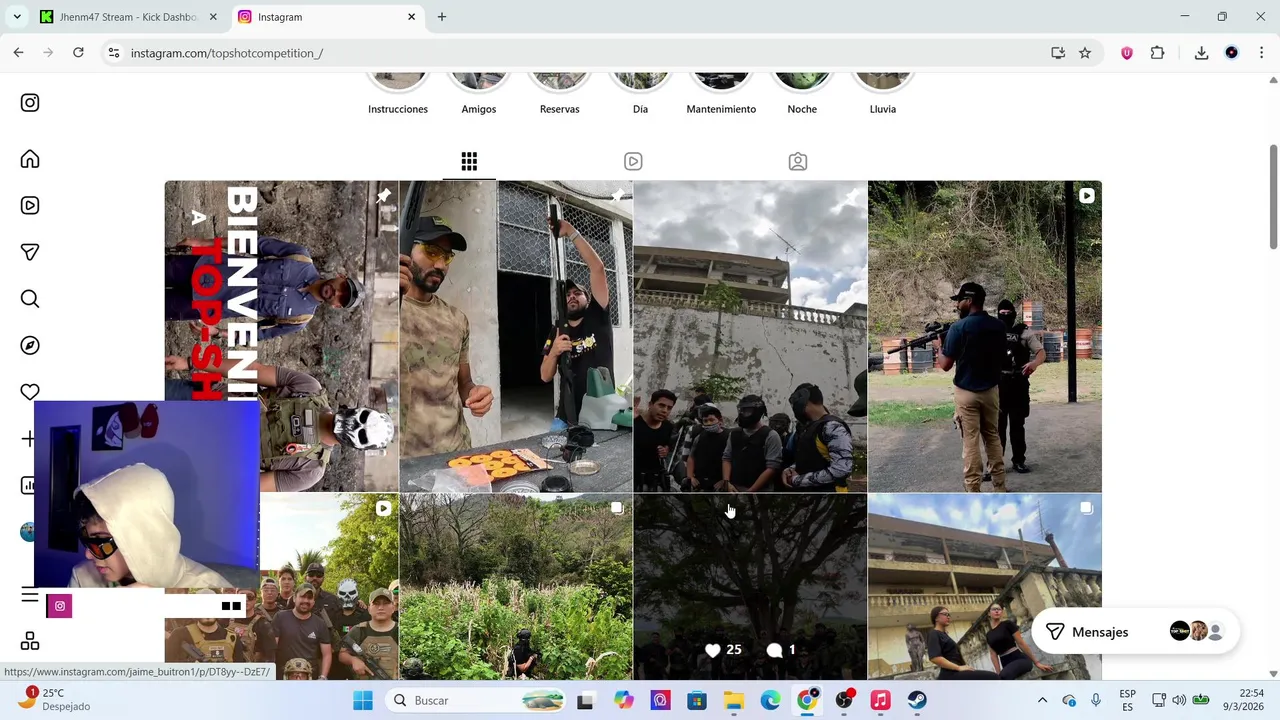Viewport: 1280px width, 720px height.
Task: Open Microsoft Edge from the taskbar
Action: click(x=770, y=700)
